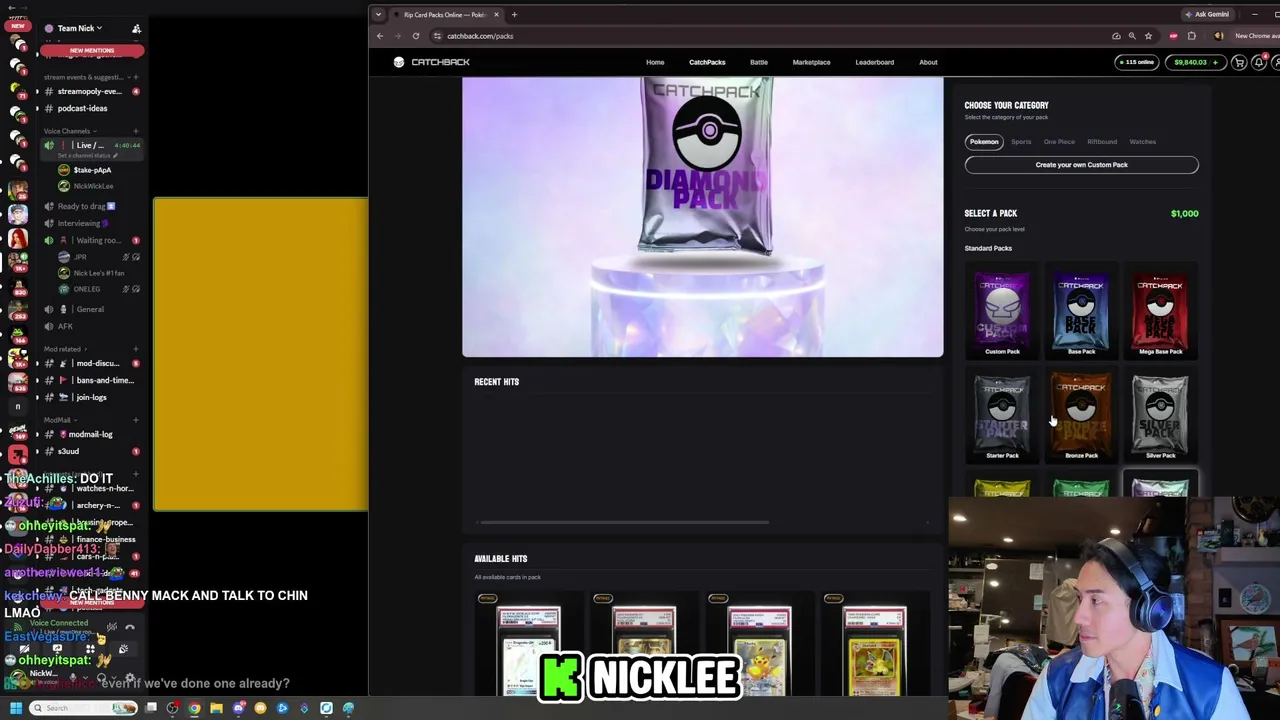Open a new Chrome tab

point(514,15)
